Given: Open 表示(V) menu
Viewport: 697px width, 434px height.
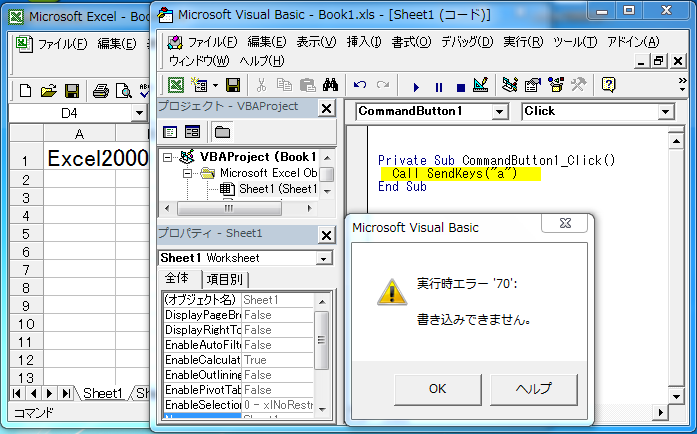Looking at the screenshot, I should tap(316, 42).
